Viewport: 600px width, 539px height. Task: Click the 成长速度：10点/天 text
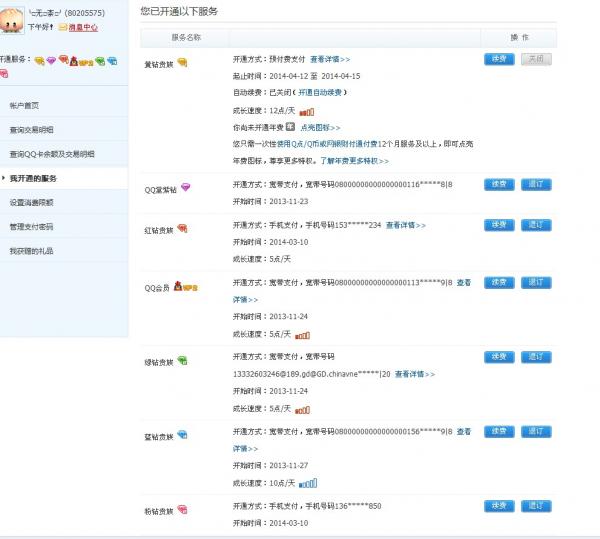click(264, 483)
